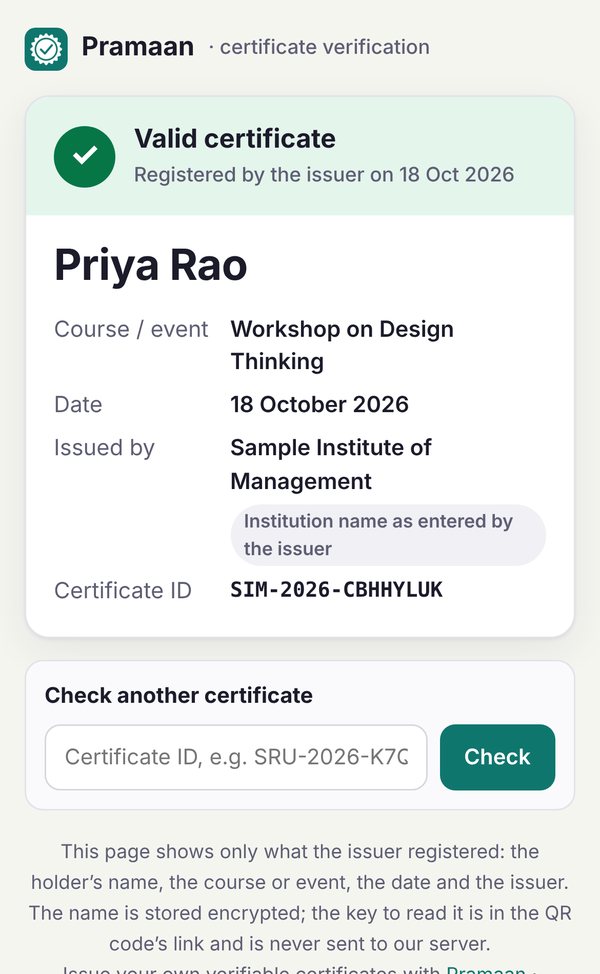Click the 'Institution name as entered by the issuer' badge
600x974 pixels.
[x=388, y=535]
